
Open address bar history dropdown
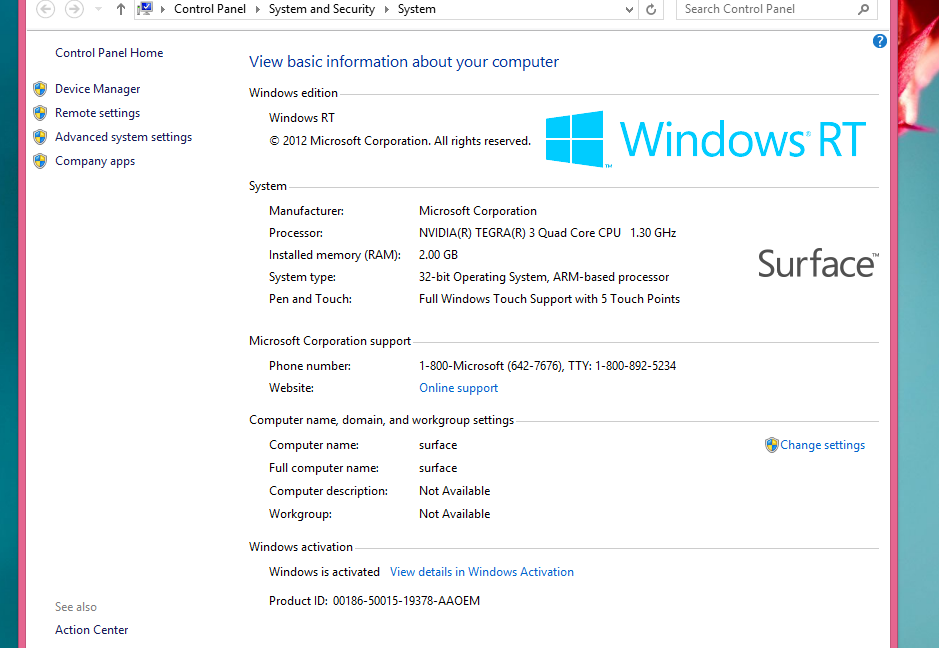[x=629, y=9]
